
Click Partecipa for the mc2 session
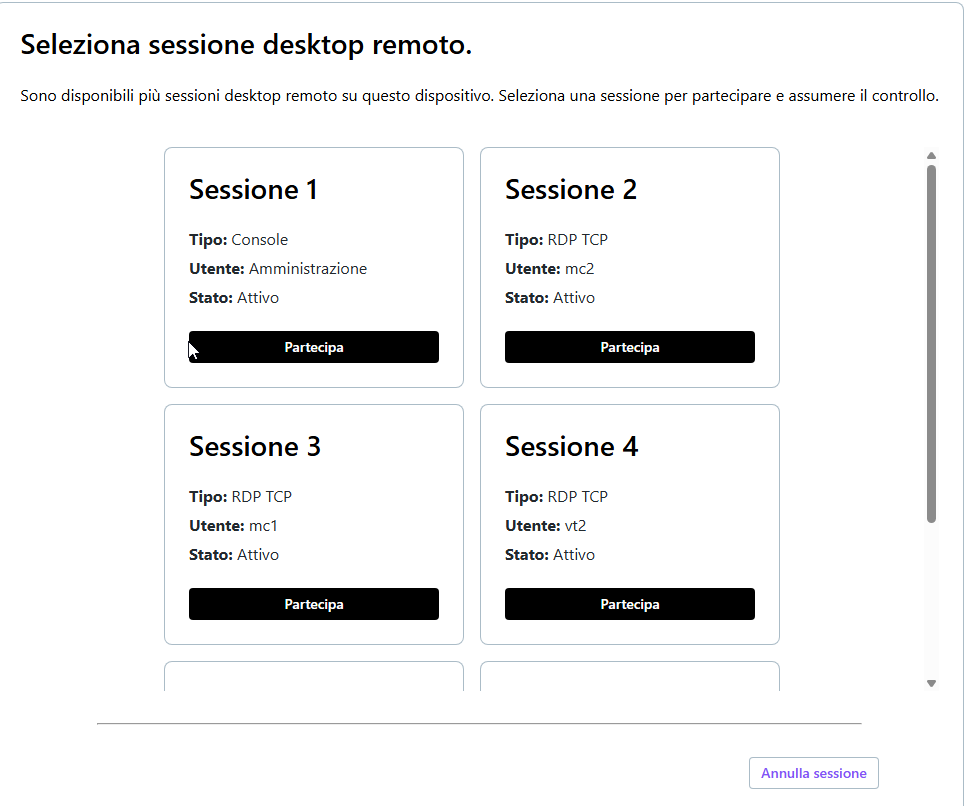630,347
